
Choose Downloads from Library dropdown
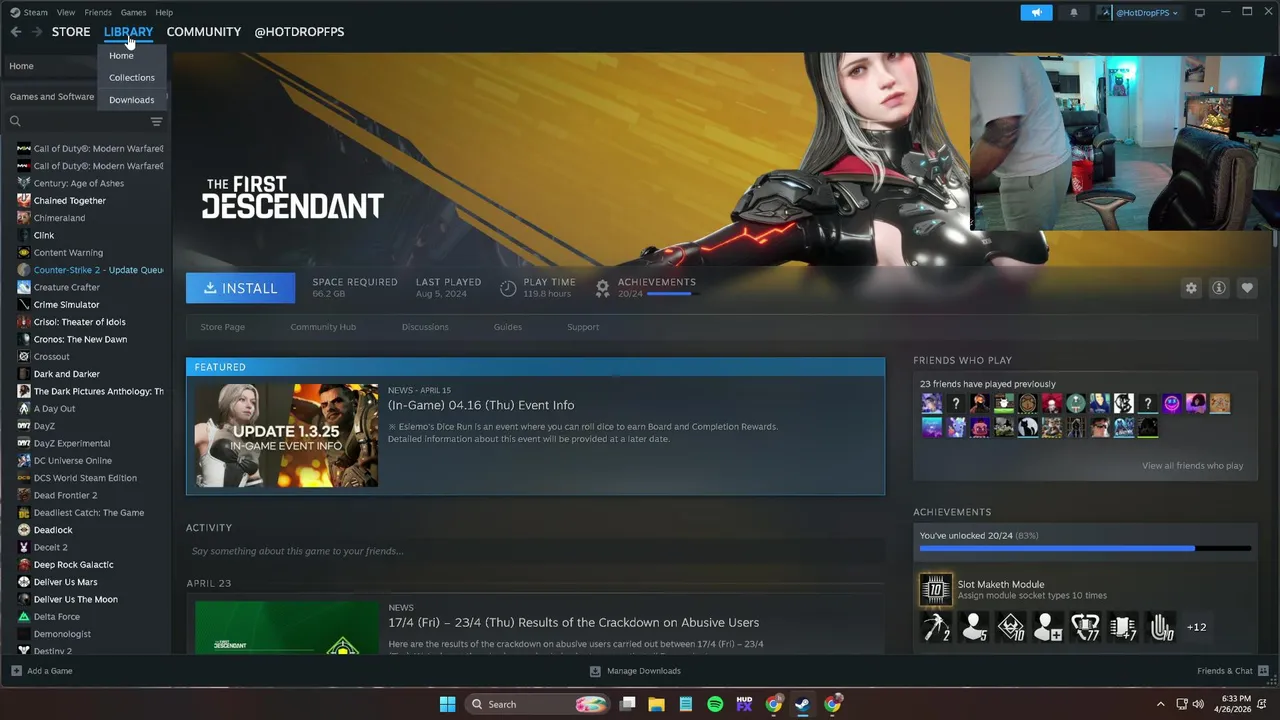coord(132,100)
